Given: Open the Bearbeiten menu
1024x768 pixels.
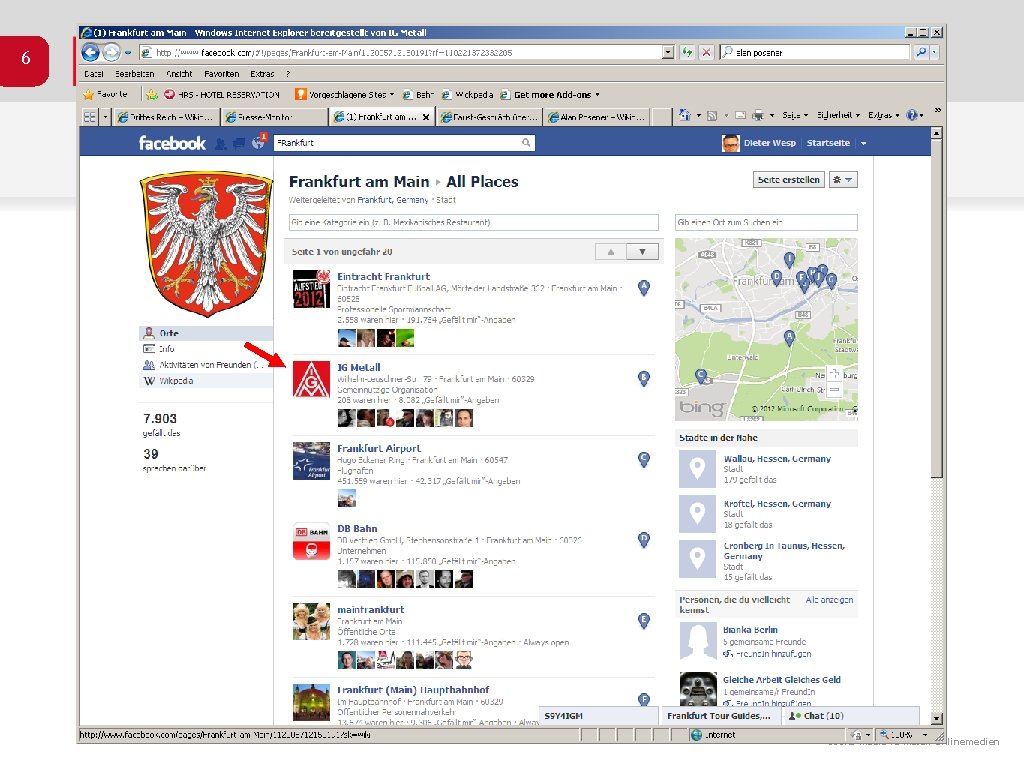Looking at the screenshot, I should 135,74.
